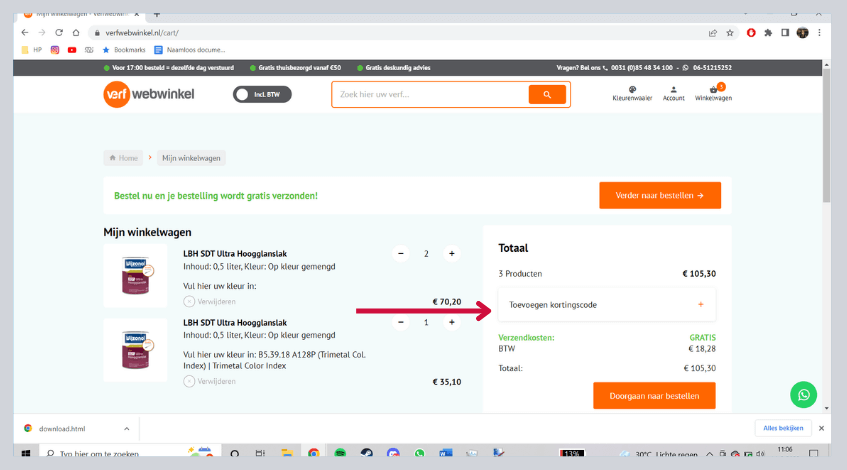Image resolution: width=847 pixels, height=470 pixels.
Task: Open the Winkelwagen basket icon
Action: pos(713,92)
